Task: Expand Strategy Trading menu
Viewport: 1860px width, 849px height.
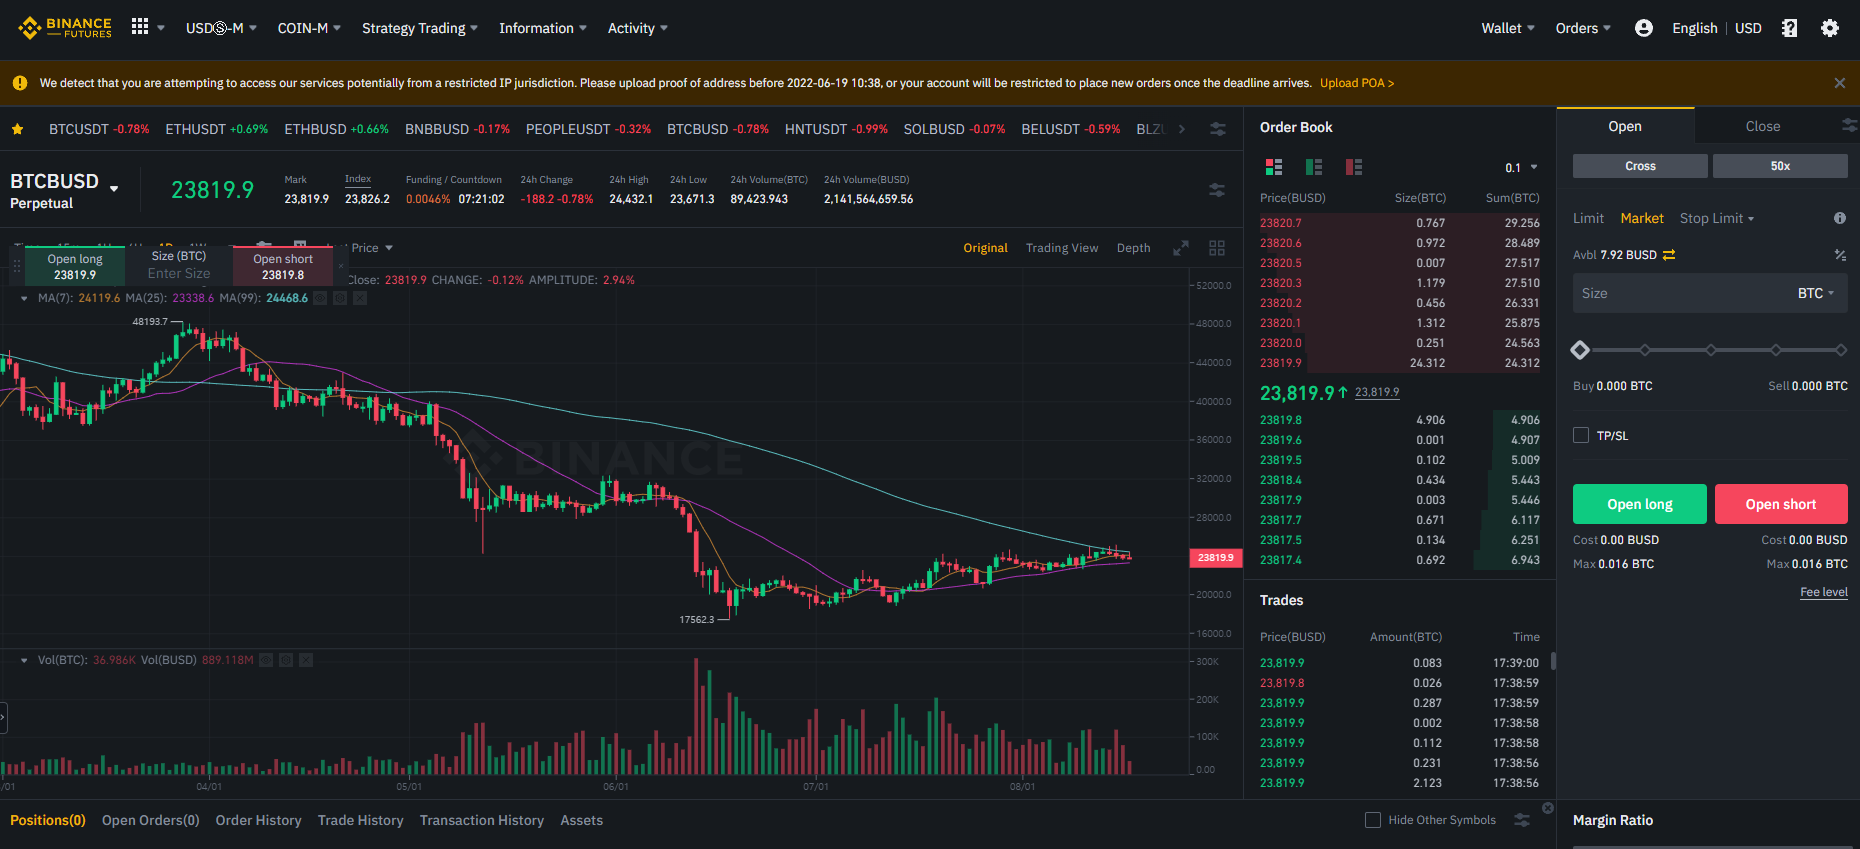Action: point(420,28)
